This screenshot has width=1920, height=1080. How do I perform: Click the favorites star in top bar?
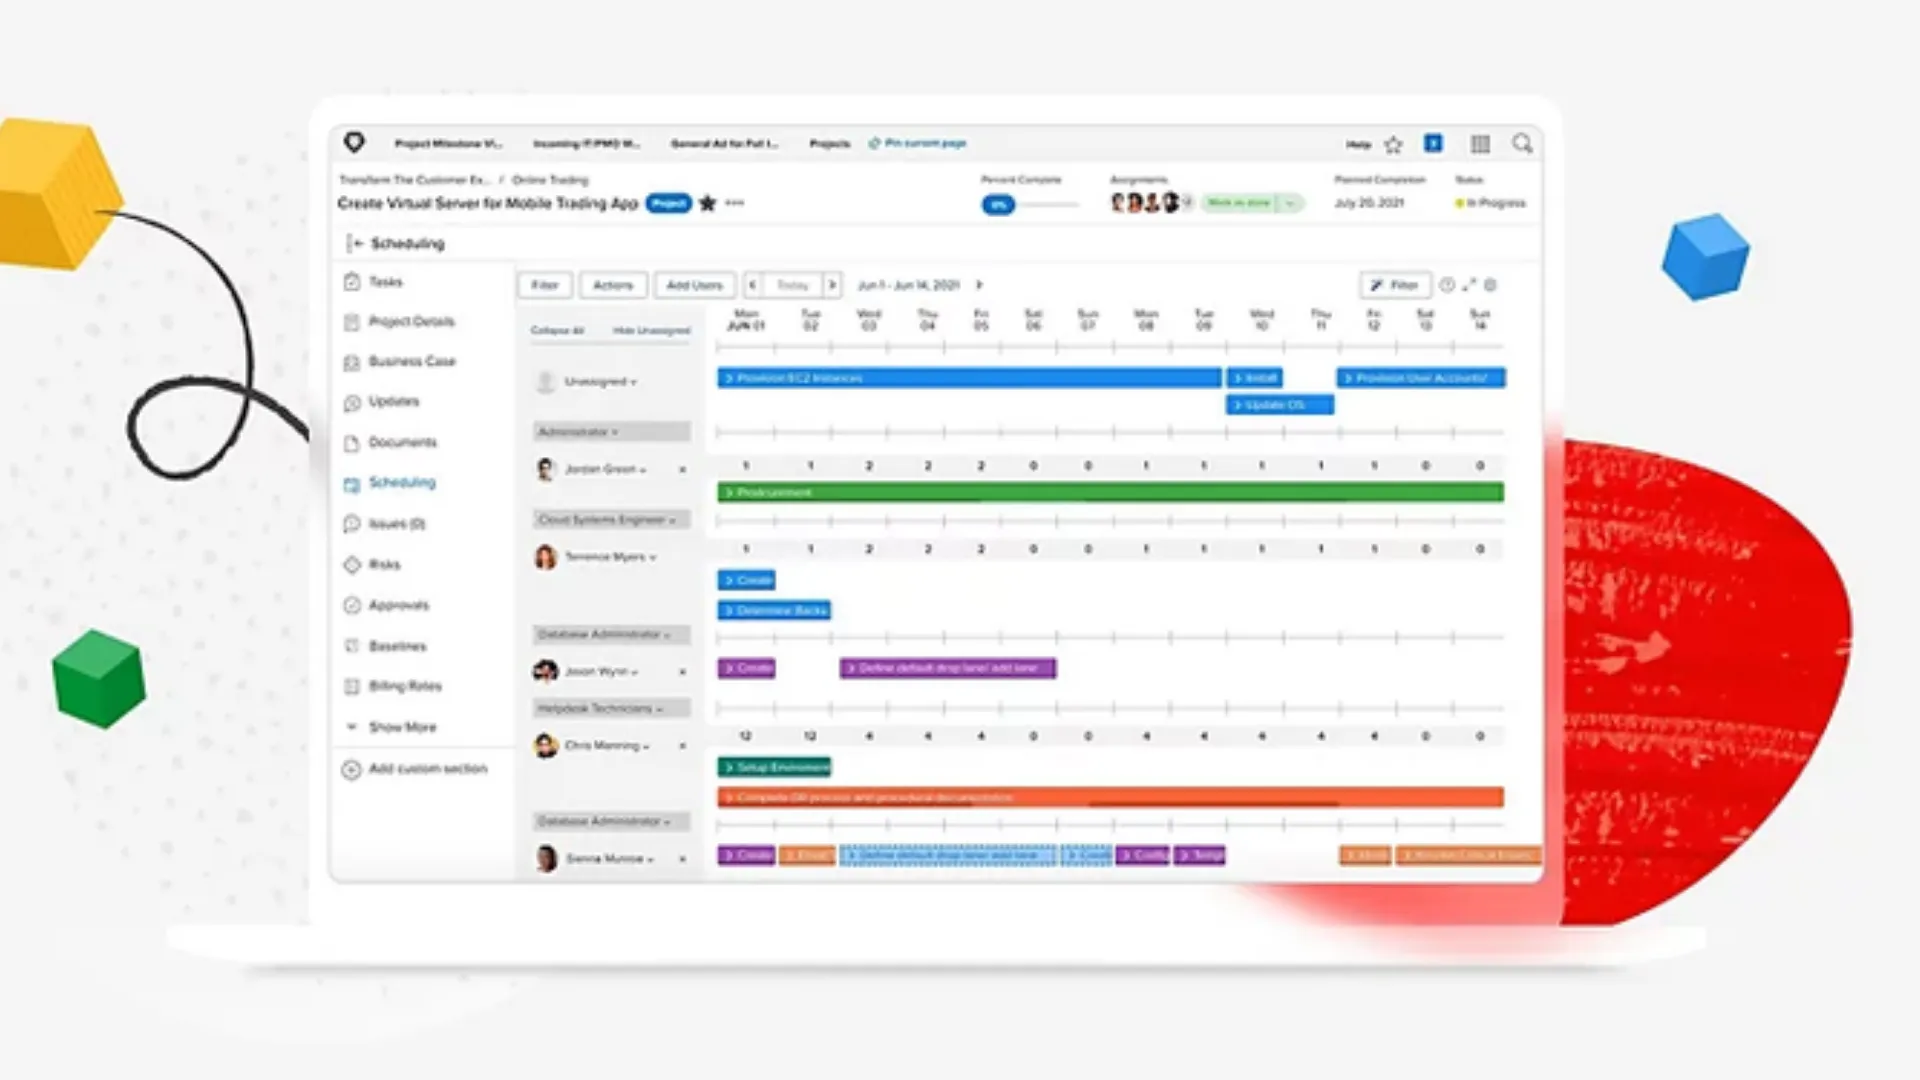1393,145
